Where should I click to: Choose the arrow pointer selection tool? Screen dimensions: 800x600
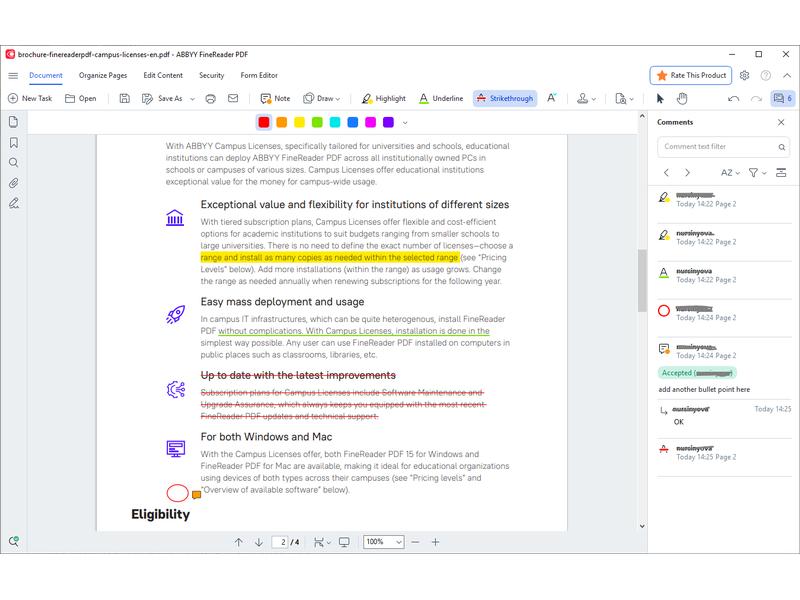click(660, 98)
